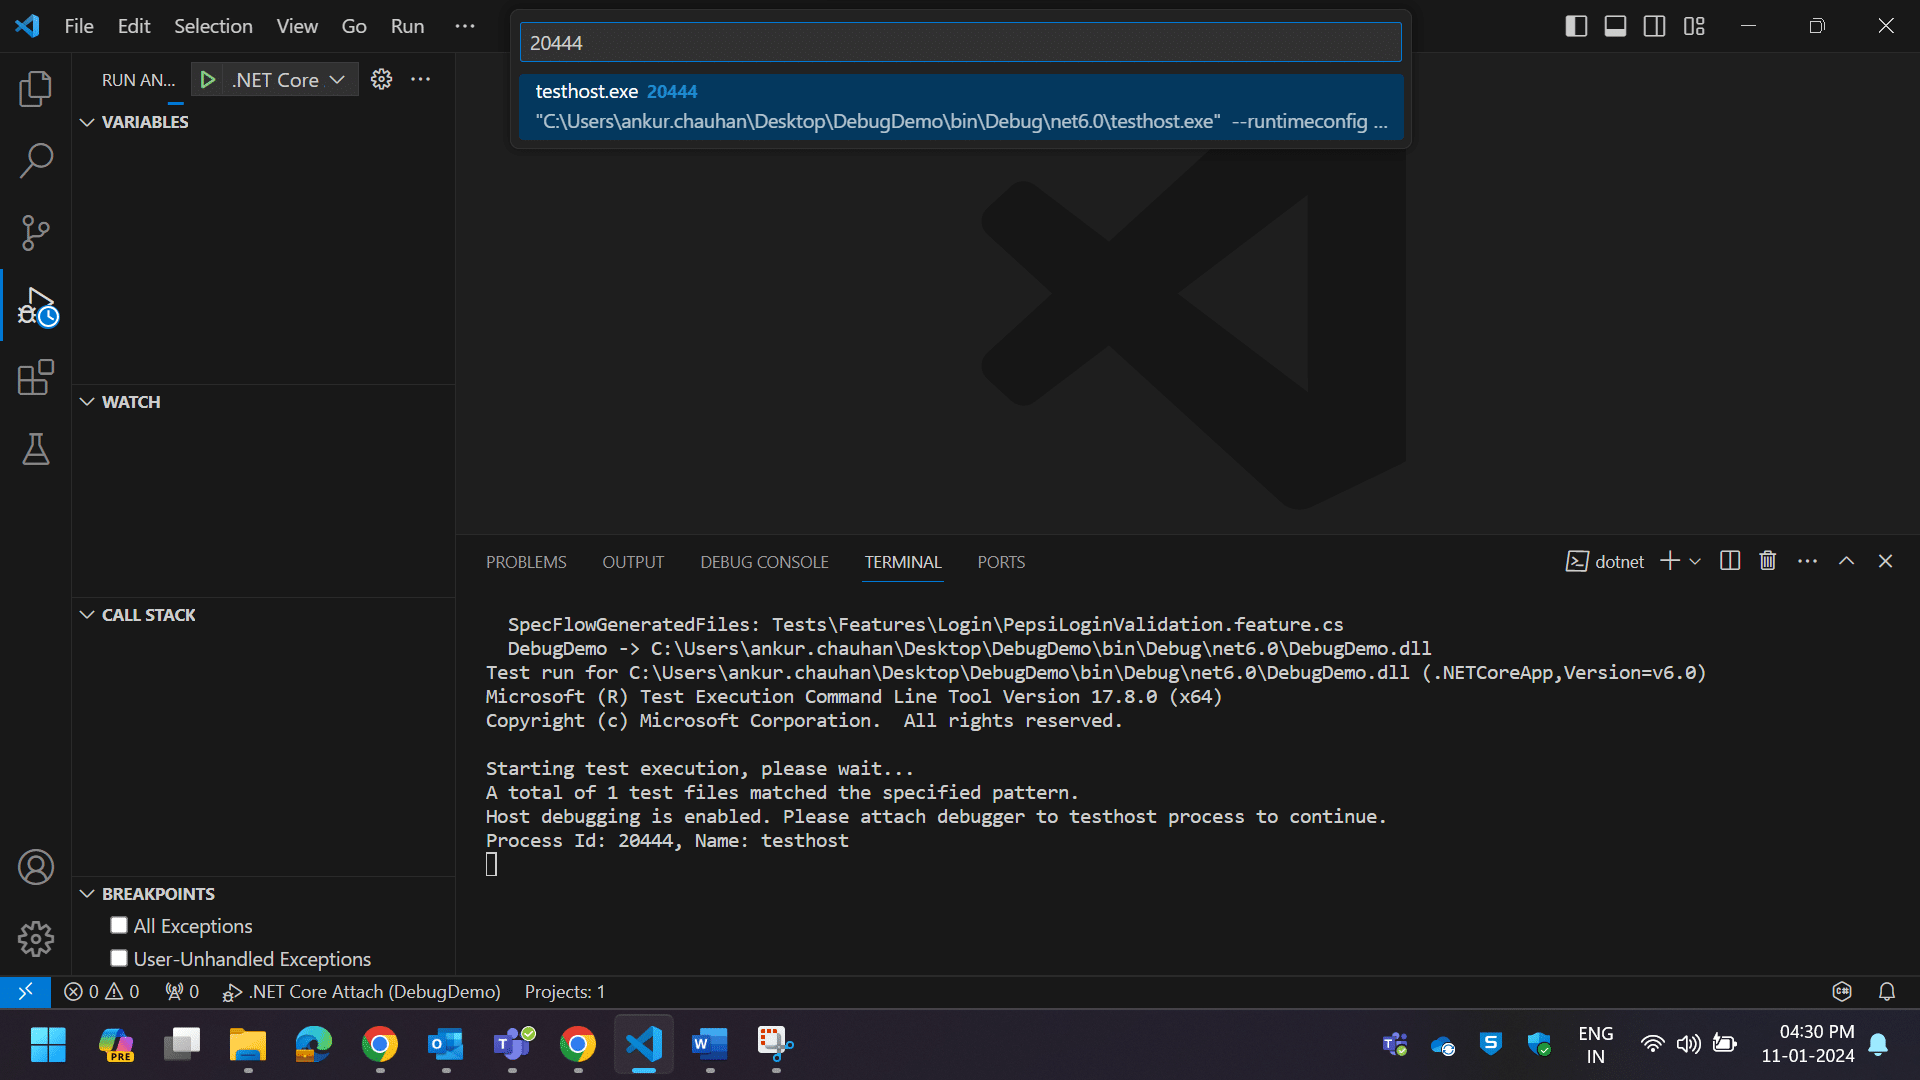Open Extensions view
This screenshot has height=1080, width=1920.
point(36,378)
